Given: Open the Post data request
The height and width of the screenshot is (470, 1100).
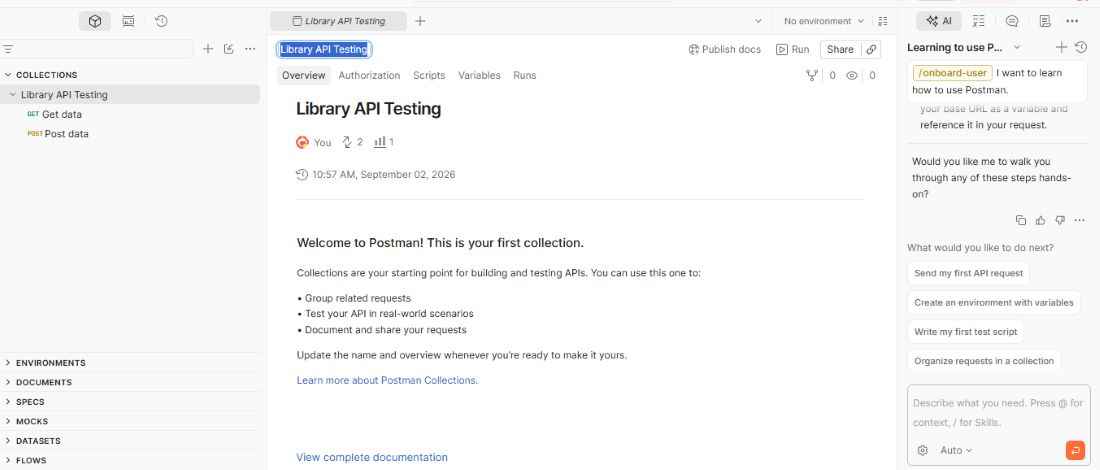Looking at the screenshot, I should 66,134.
